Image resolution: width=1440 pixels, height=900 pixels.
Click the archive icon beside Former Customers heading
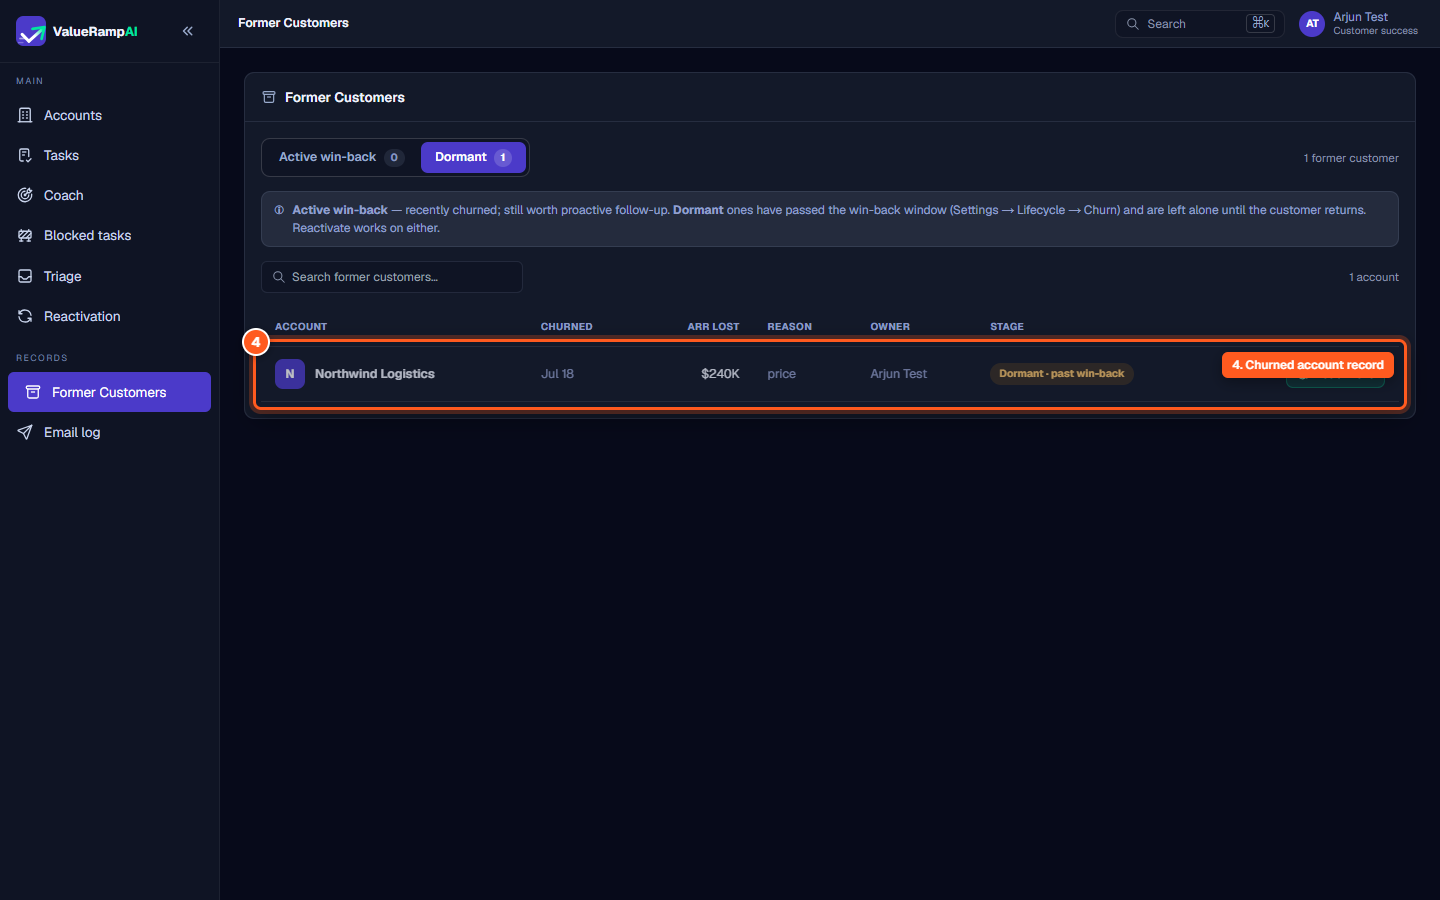(269, 97)
